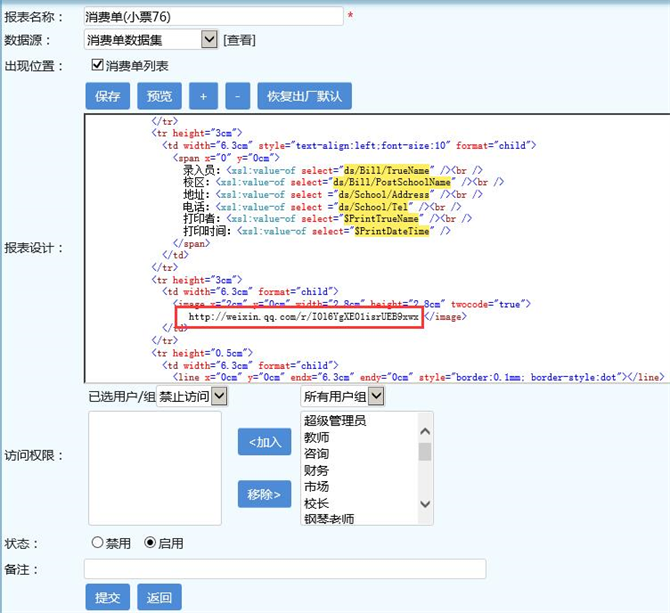The image size is (670, 613).
Task: Open the 消费单数据集 data source dropdown
Action: pyautogui.click(x=151, y=40)
